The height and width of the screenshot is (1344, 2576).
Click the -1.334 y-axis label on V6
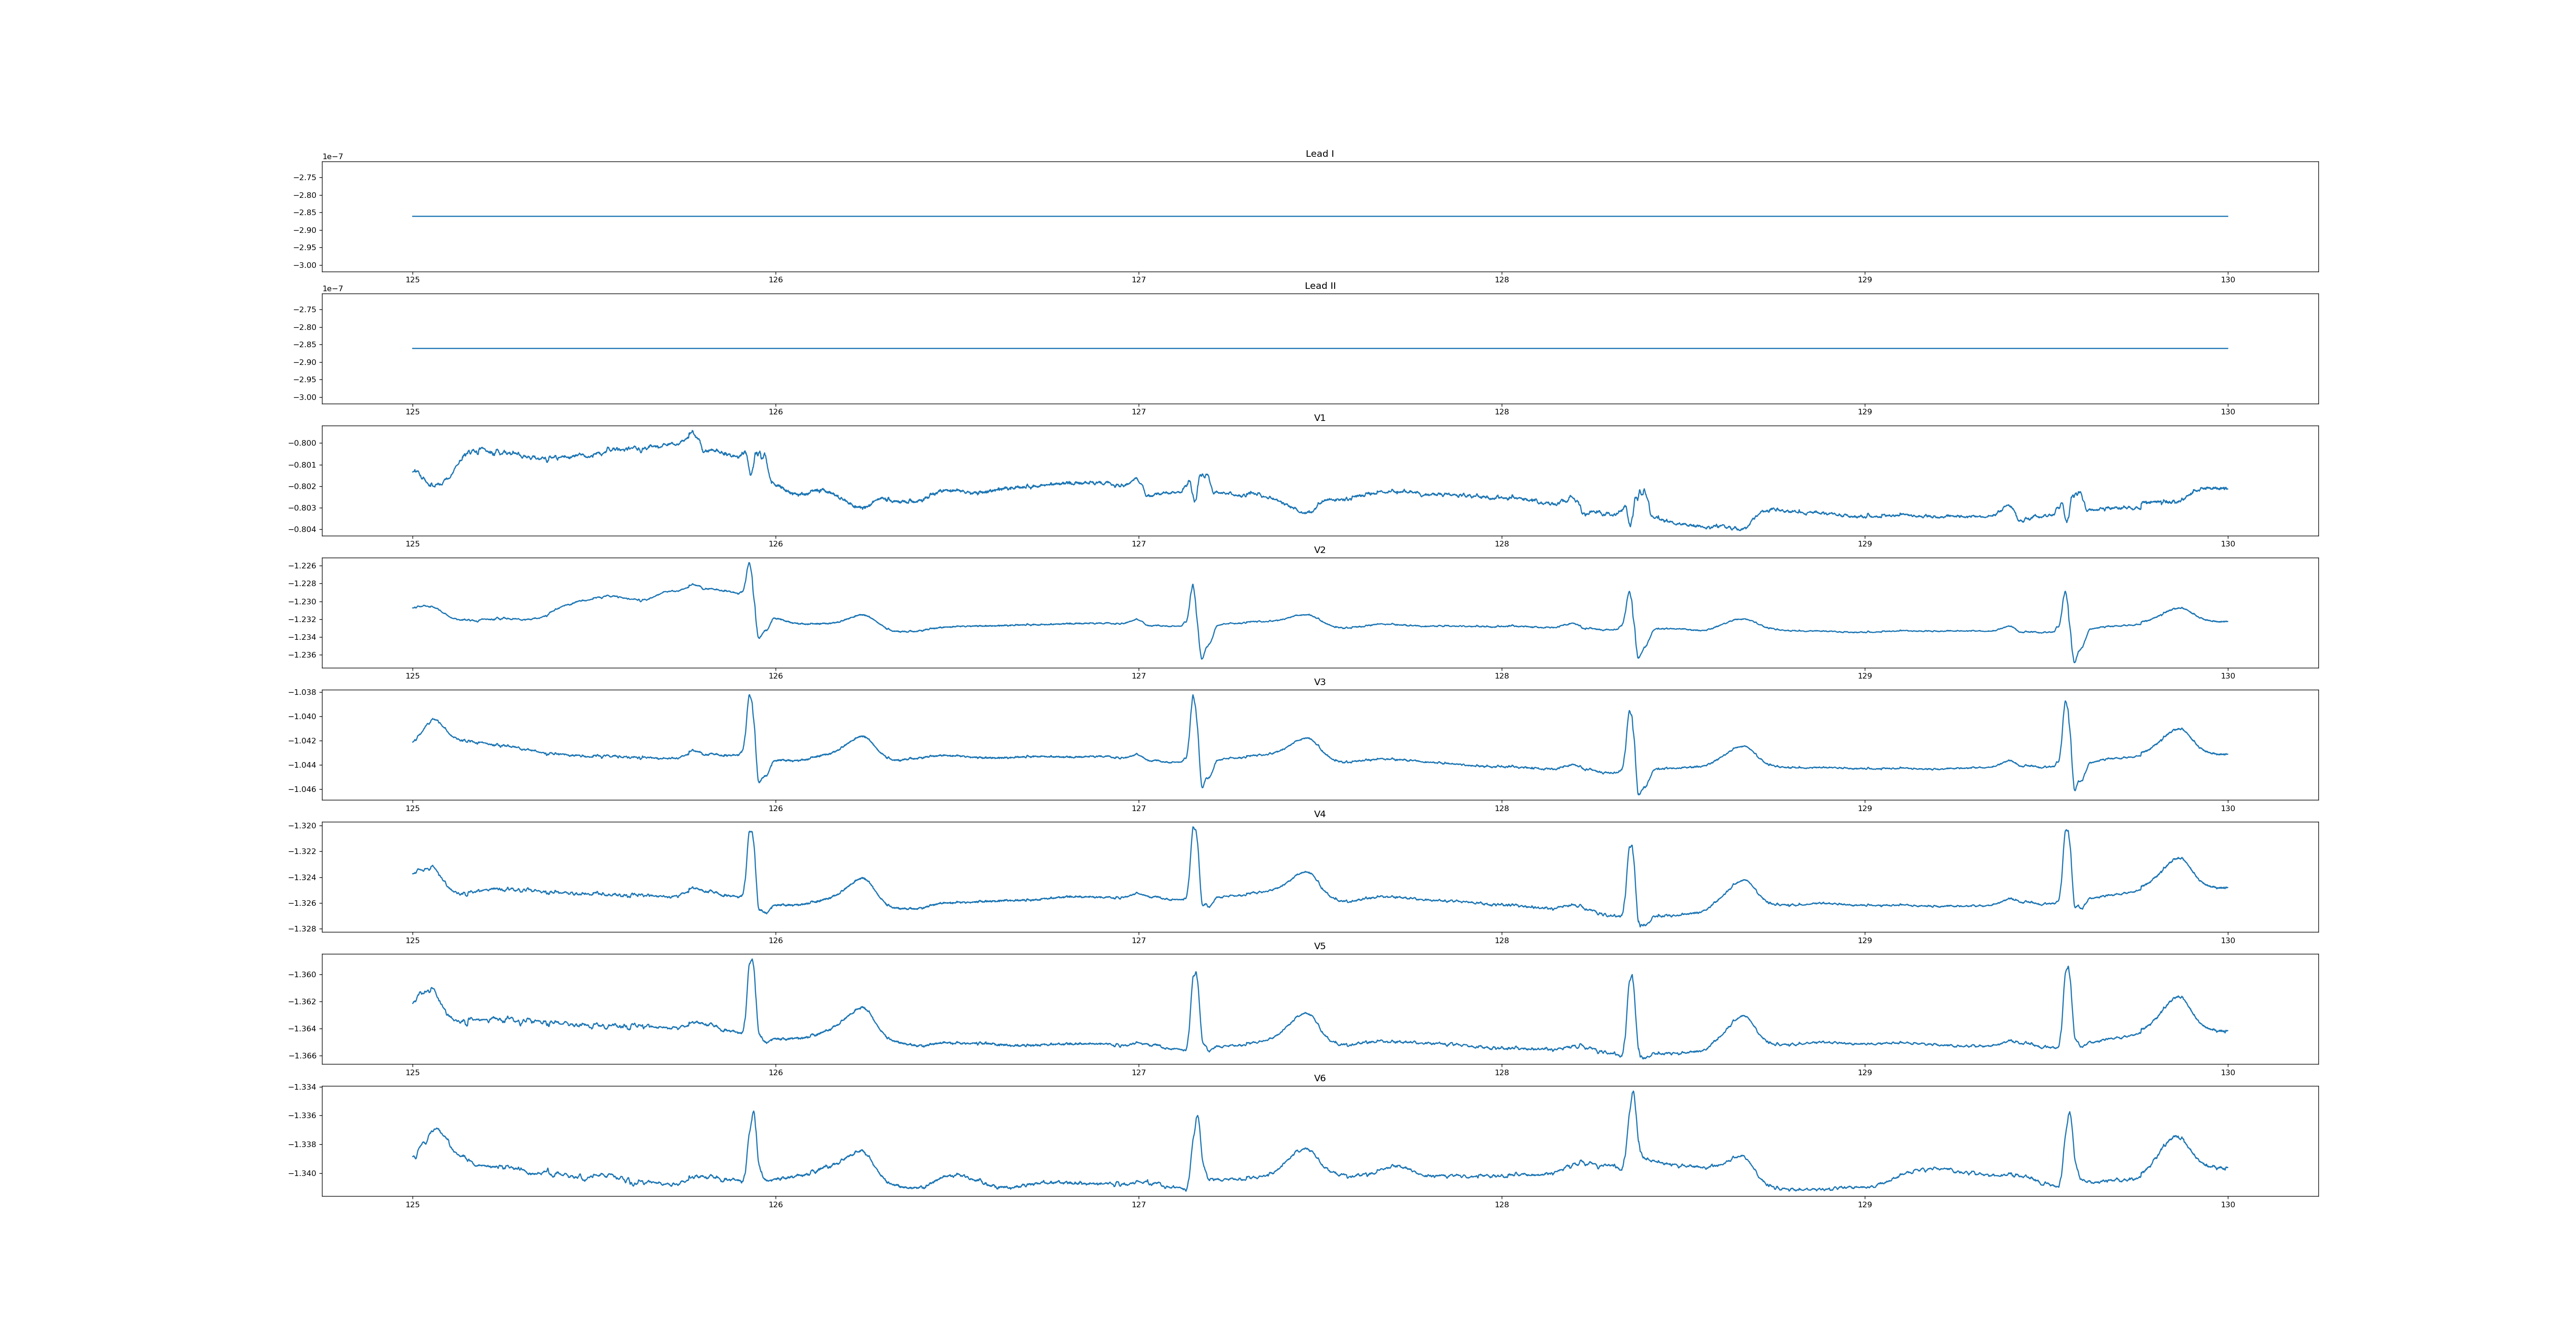301,1087
